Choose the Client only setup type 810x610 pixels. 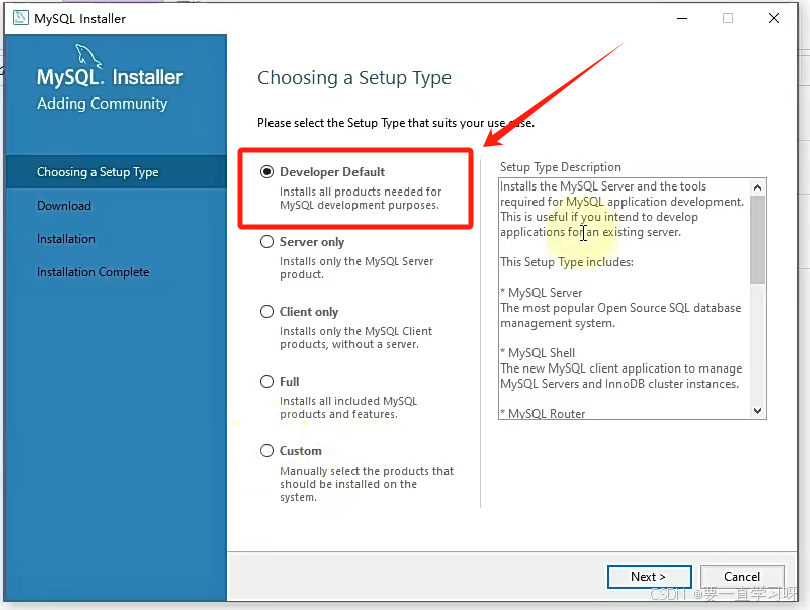tap(267, 311)
